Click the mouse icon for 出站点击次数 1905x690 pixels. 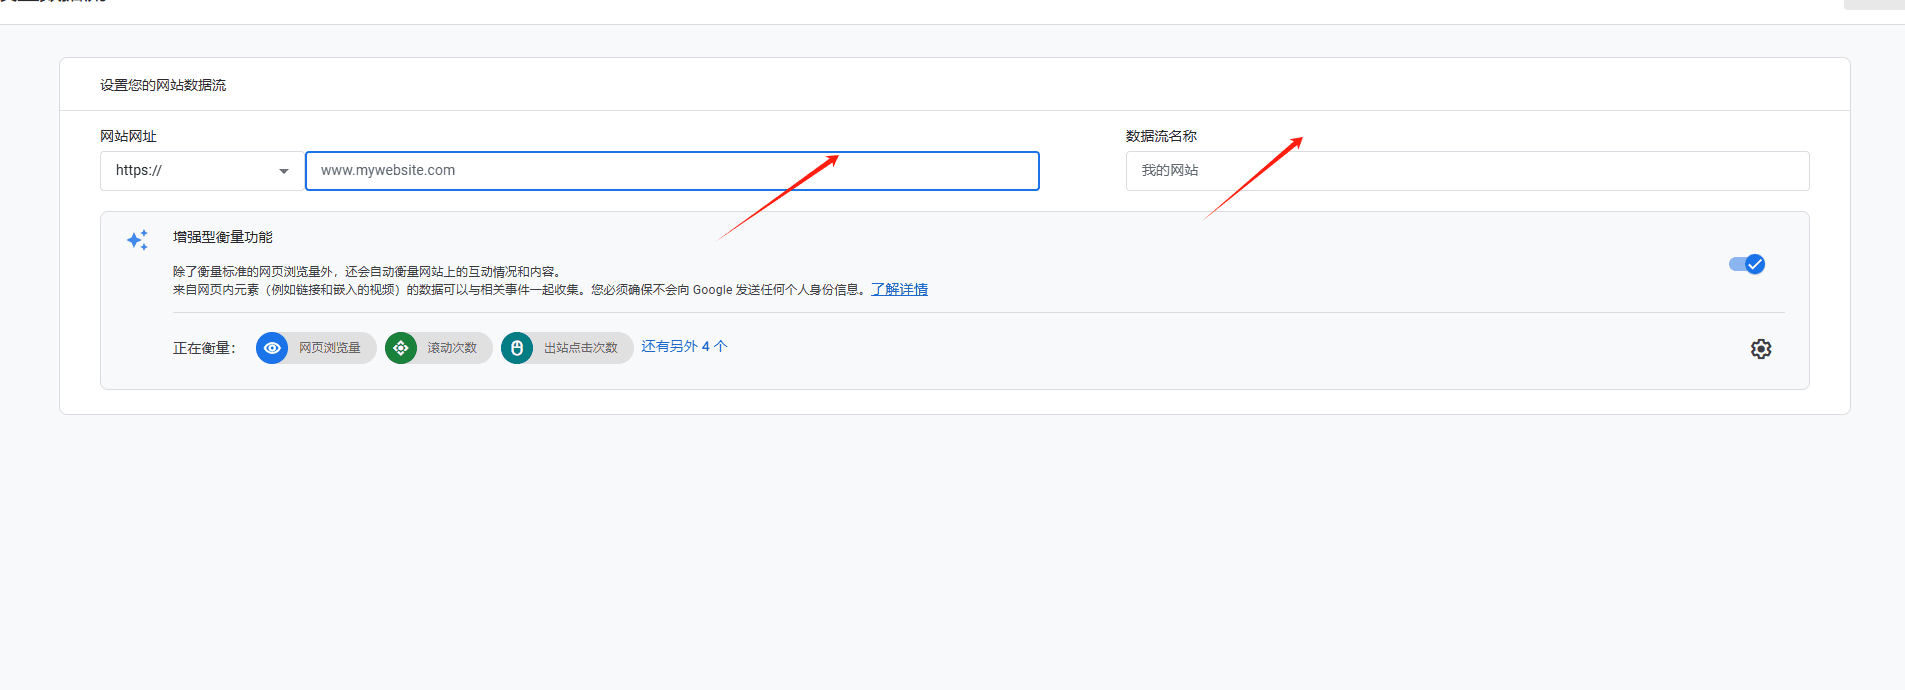pos(517,348)
